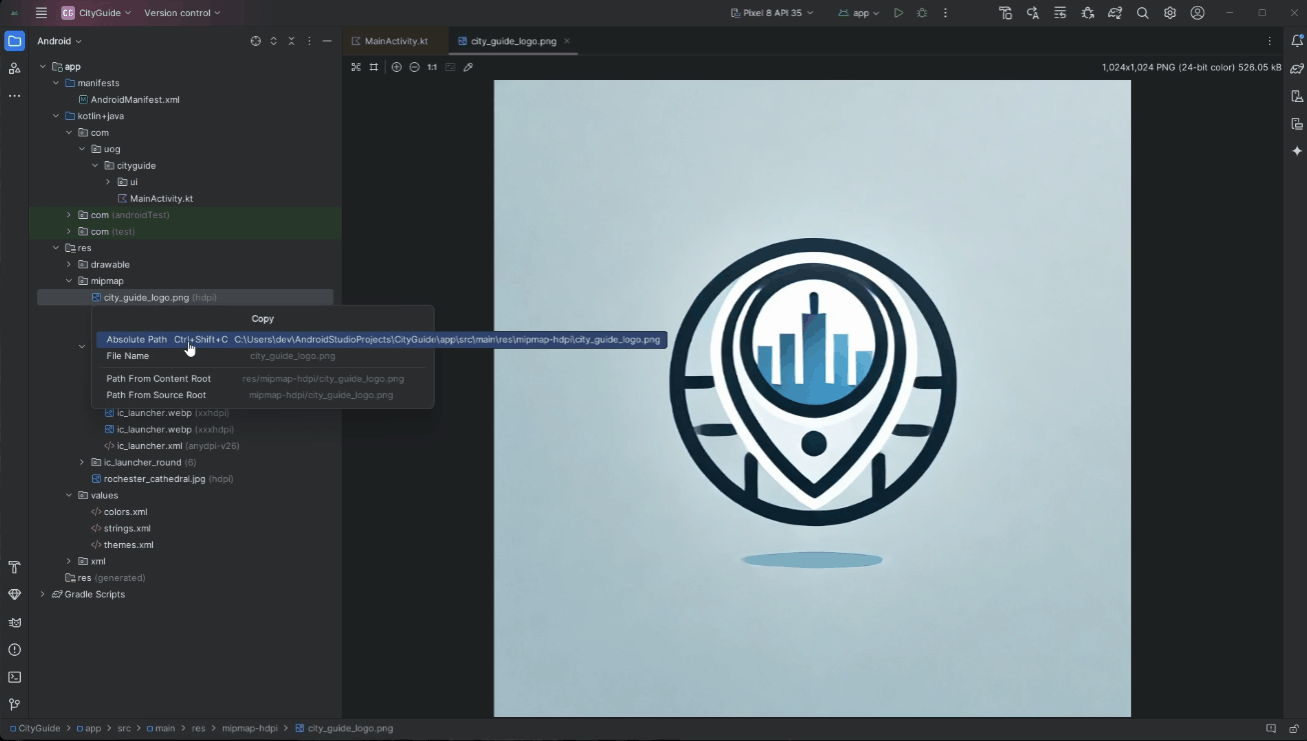Collapse the values folder
This screenshot has width=1307, height=741.
pos(69,496)
